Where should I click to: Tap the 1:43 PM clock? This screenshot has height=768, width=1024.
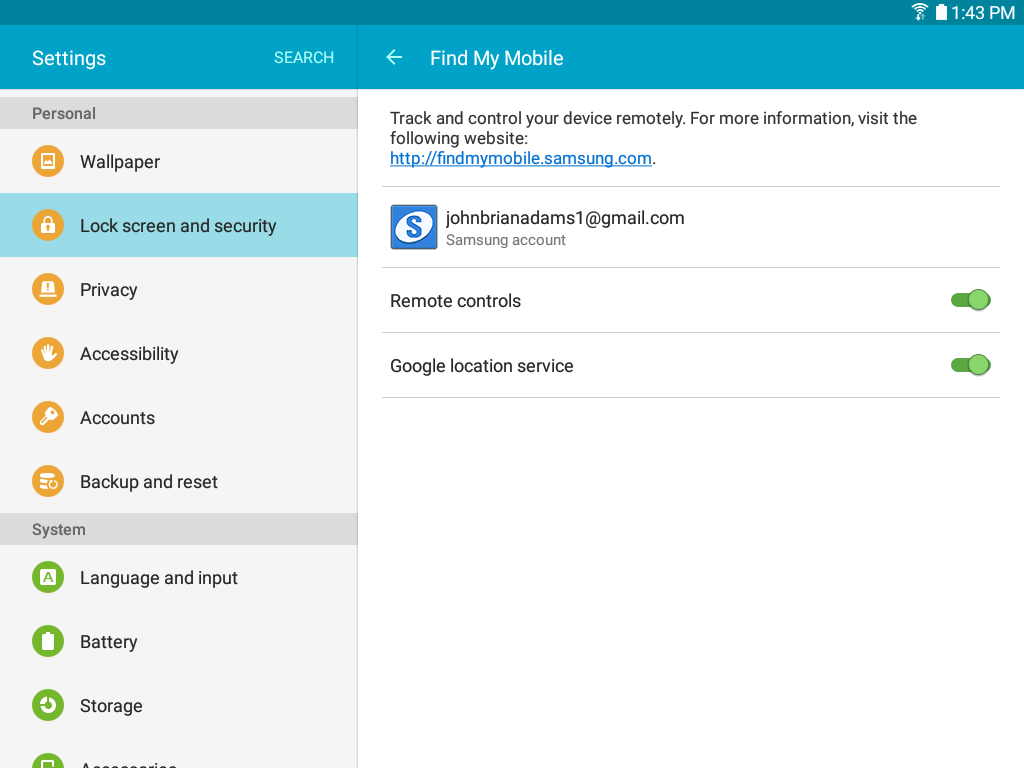983,12
